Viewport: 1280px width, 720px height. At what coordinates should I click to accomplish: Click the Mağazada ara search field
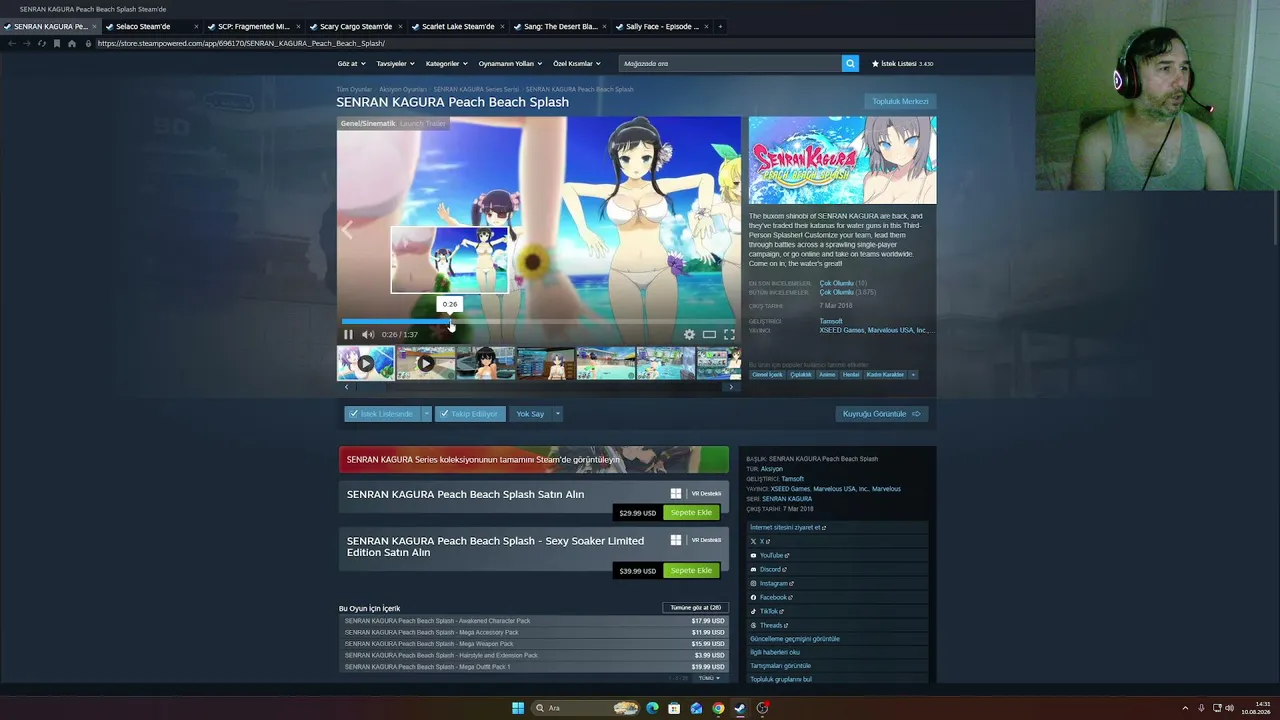coord(730,63)
